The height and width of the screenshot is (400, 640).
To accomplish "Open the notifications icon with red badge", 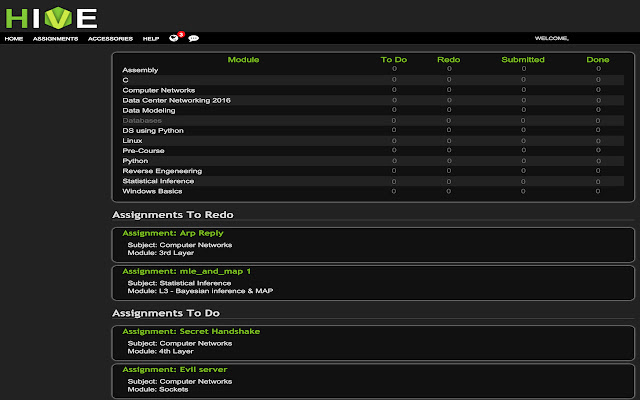I will tap(175, 38).
